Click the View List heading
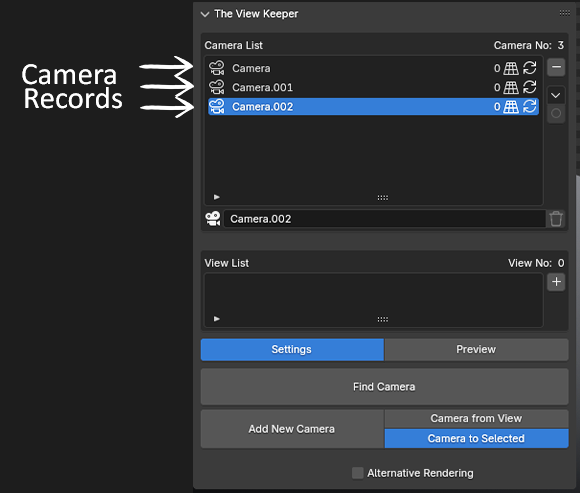580x493 pixels. pos(227,263)
